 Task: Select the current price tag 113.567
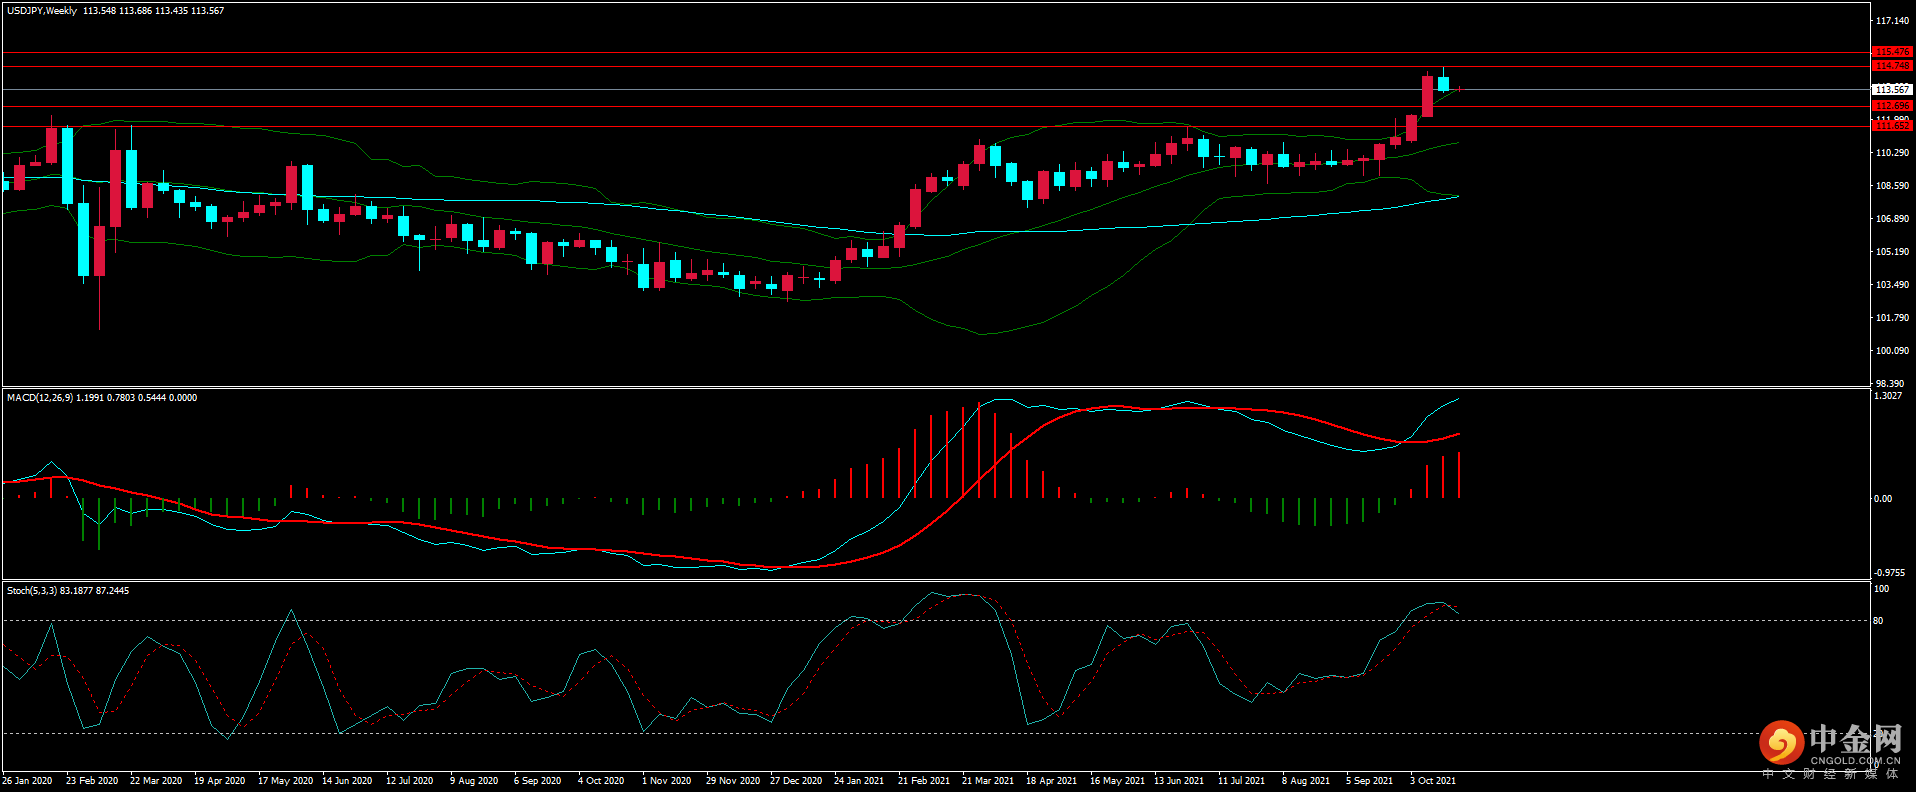(x=1891, y=89)
